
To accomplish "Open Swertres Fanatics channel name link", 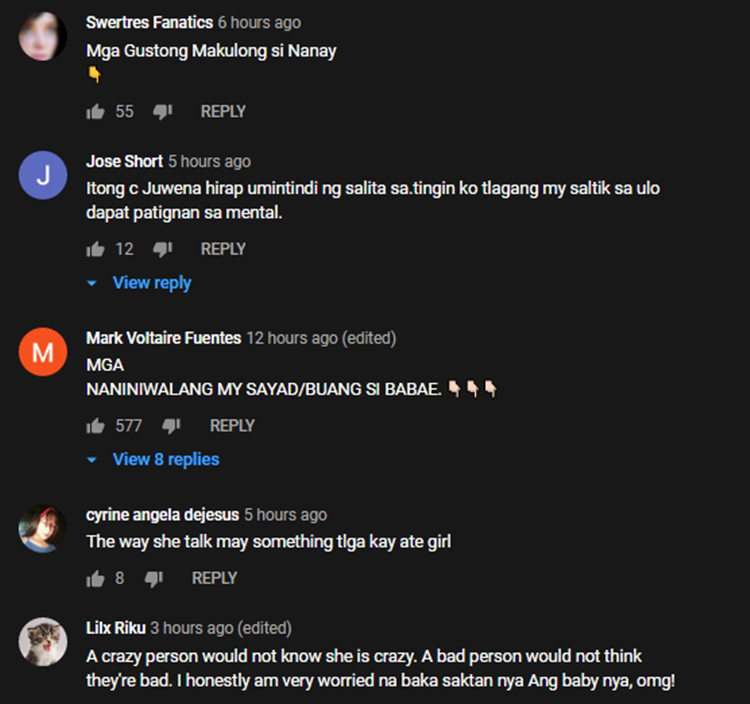I will (149, 22).
